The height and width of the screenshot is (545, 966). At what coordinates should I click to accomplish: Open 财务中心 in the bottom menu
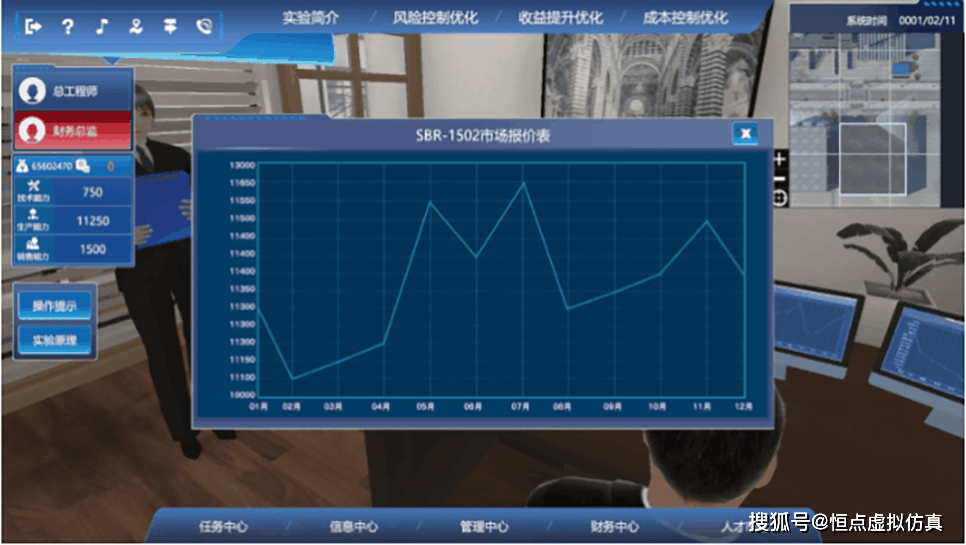[x=615, y=527]
